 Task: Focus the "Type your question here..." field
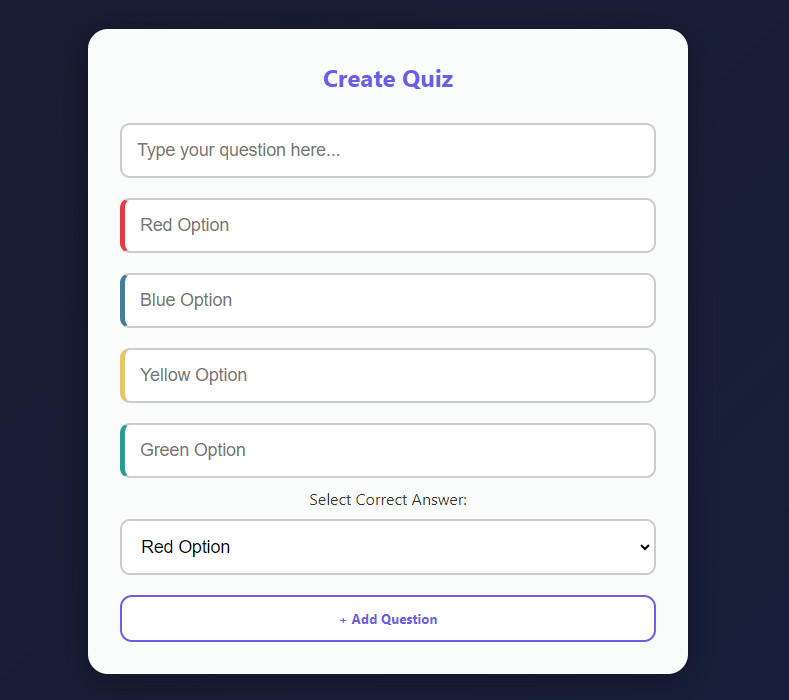(x=387, y=150)
